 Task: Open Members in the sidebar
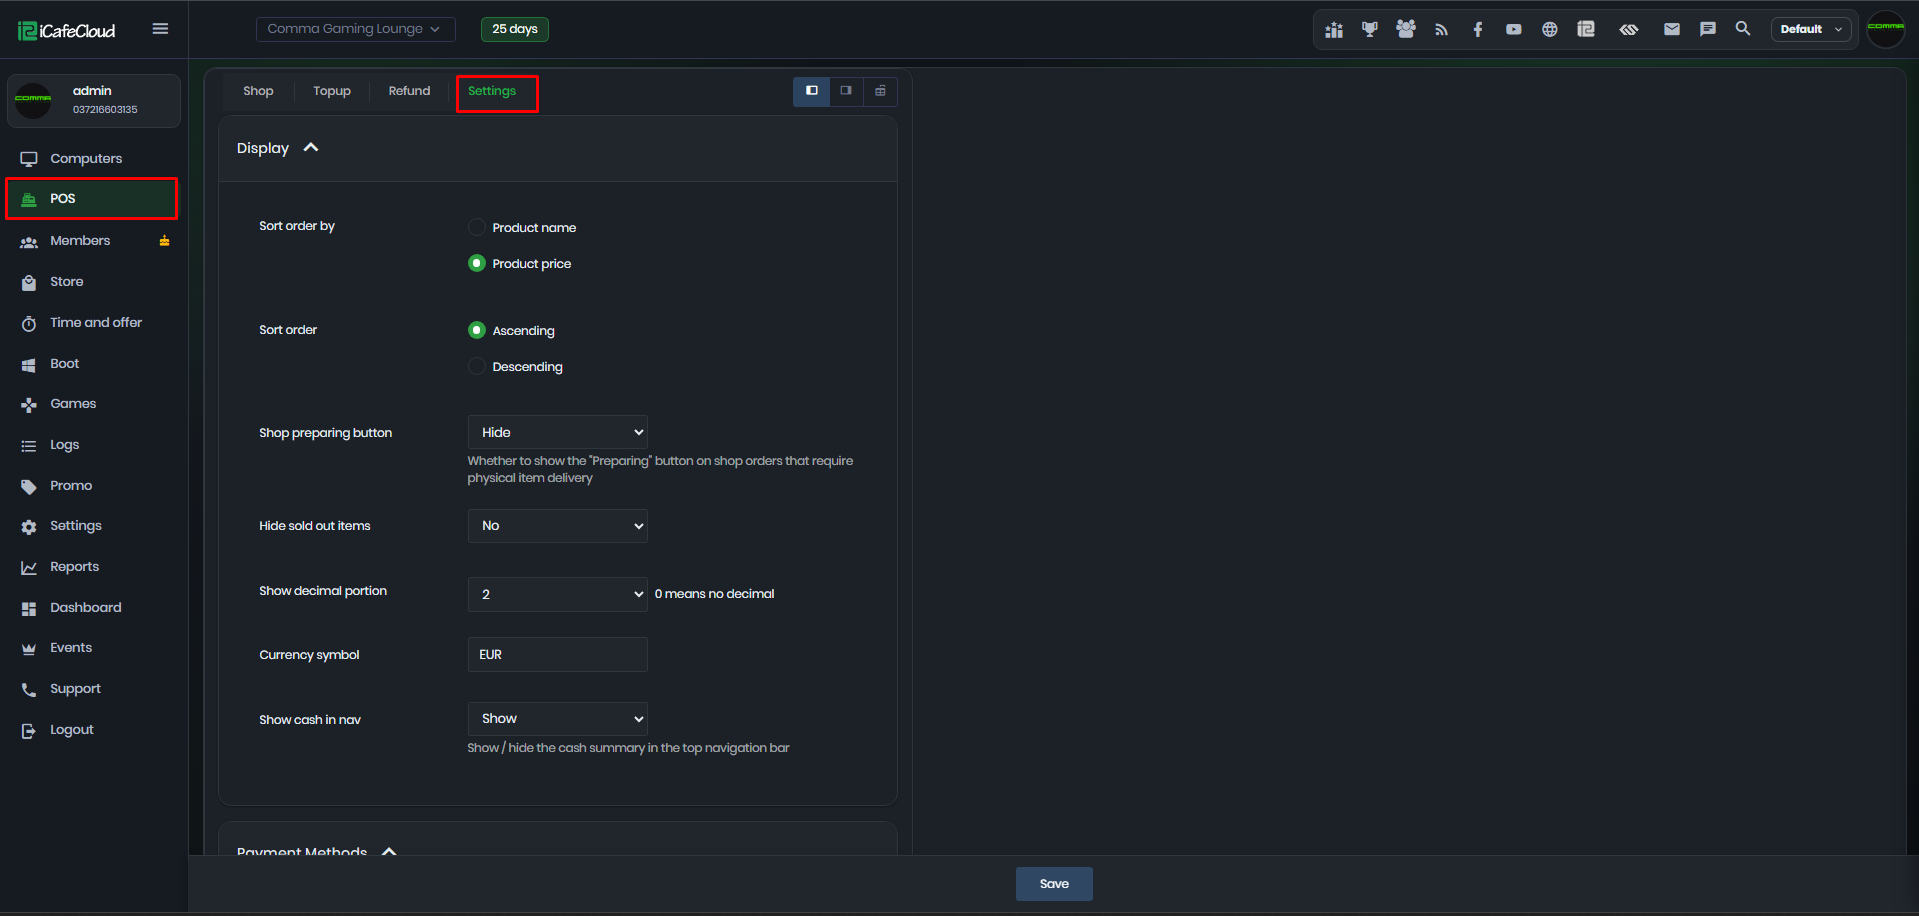tap(80, 240)
